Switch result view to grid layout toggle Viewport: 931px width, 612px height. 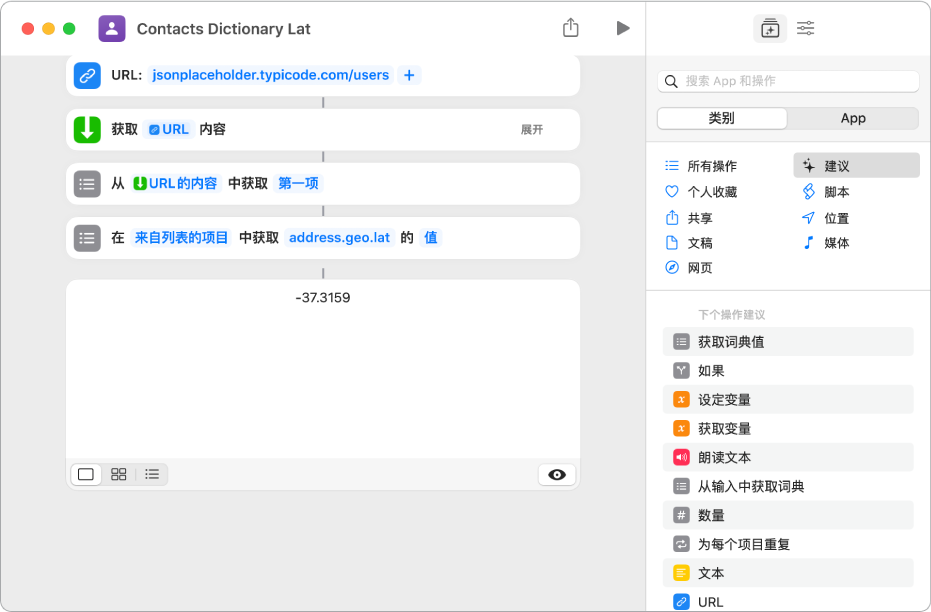(118, 474)
